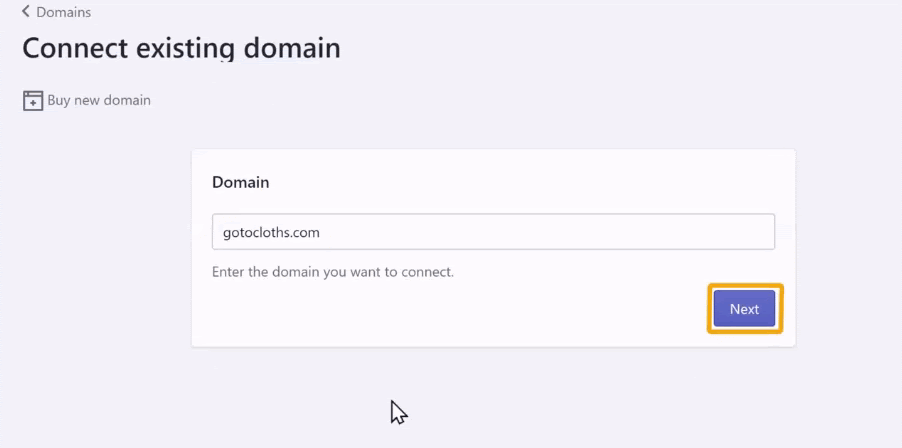Click the word 'Next' inside the button
The height and width of the screenshot is (448, 902).
pos(744,309)
